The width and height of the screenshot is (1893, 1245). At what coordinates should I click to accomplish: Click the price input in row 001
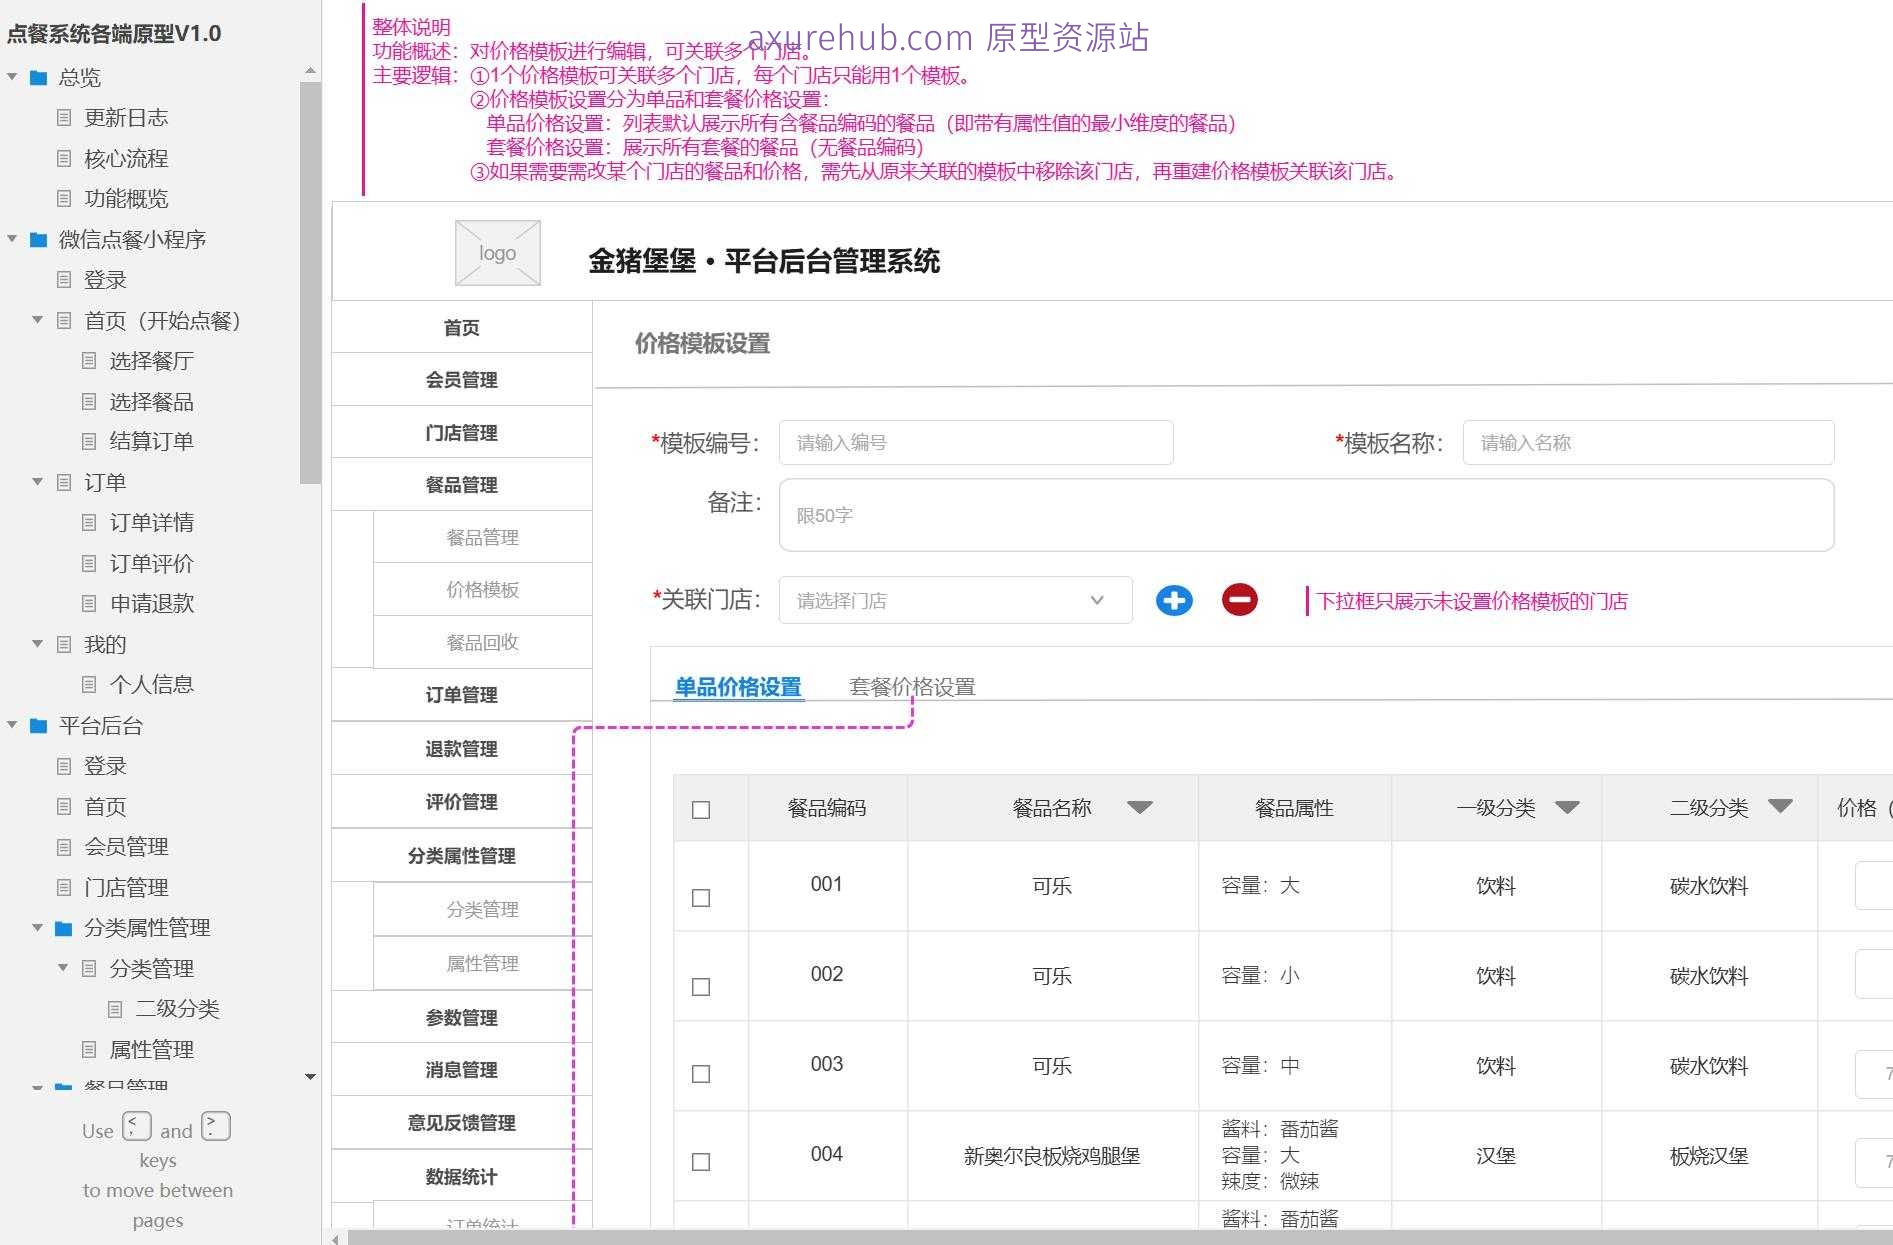click(x=1874, y=886)
